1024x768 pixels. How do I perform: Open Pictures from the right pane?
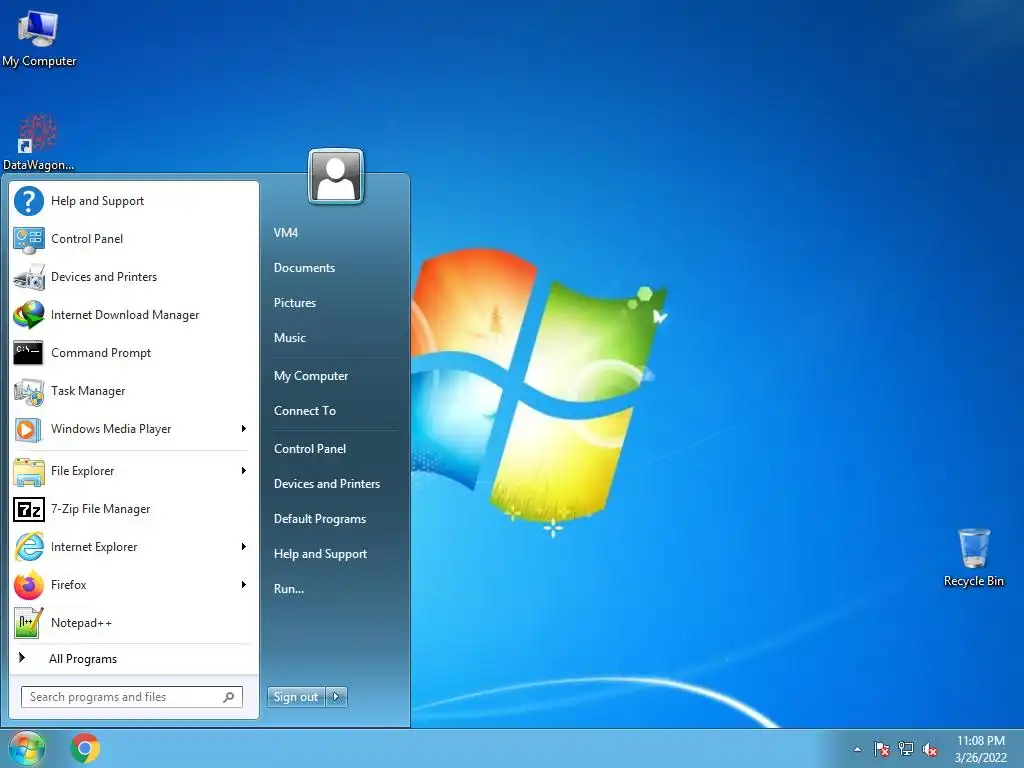pos(295,302)
